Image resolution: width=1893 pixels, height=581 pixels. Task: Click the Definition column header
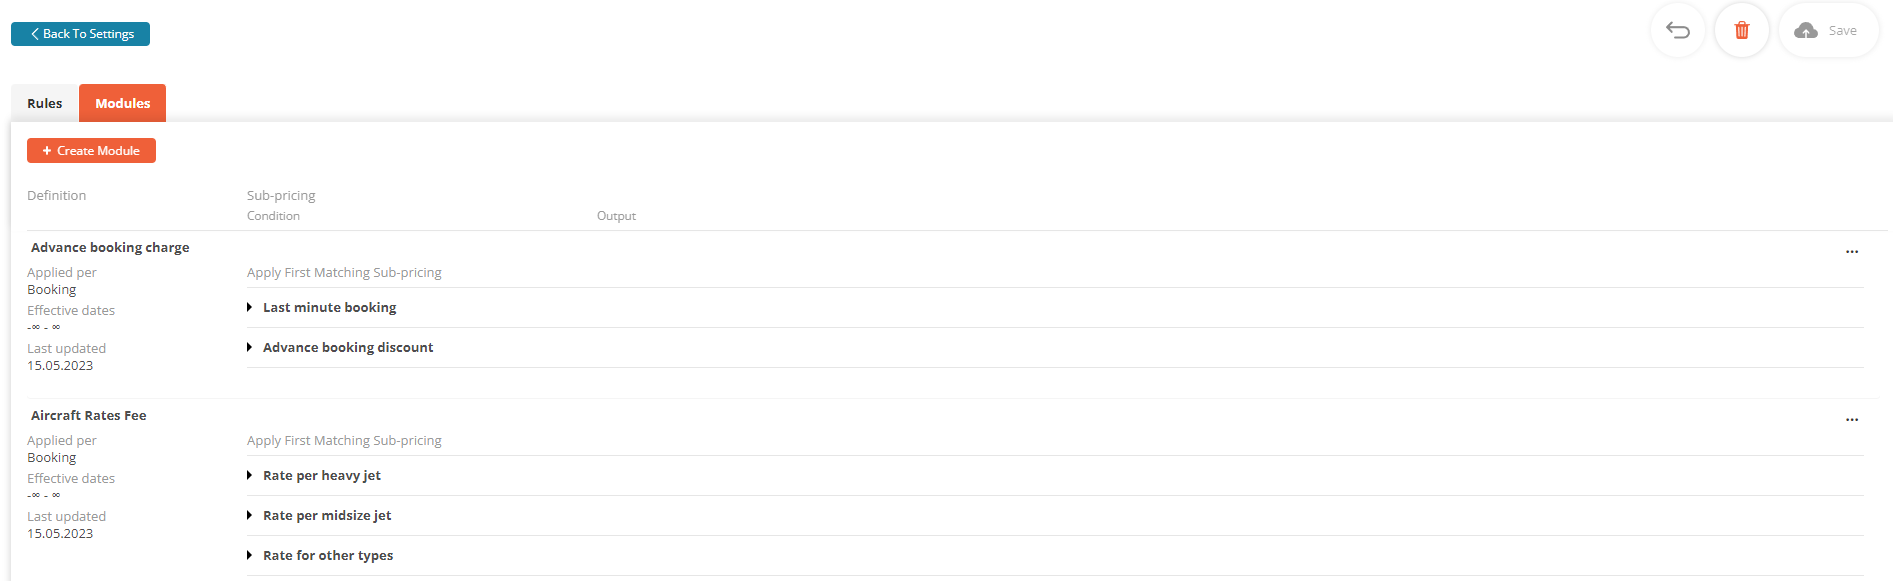click(x=57, y=196)
